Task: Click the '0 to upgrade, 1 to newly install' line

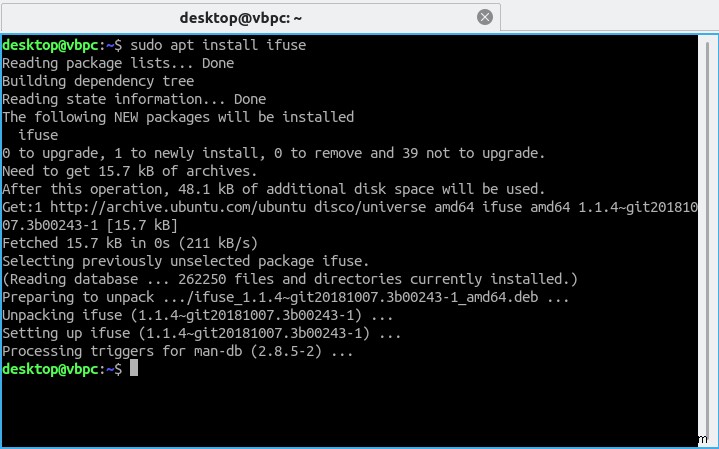Action: coord(274,153)
